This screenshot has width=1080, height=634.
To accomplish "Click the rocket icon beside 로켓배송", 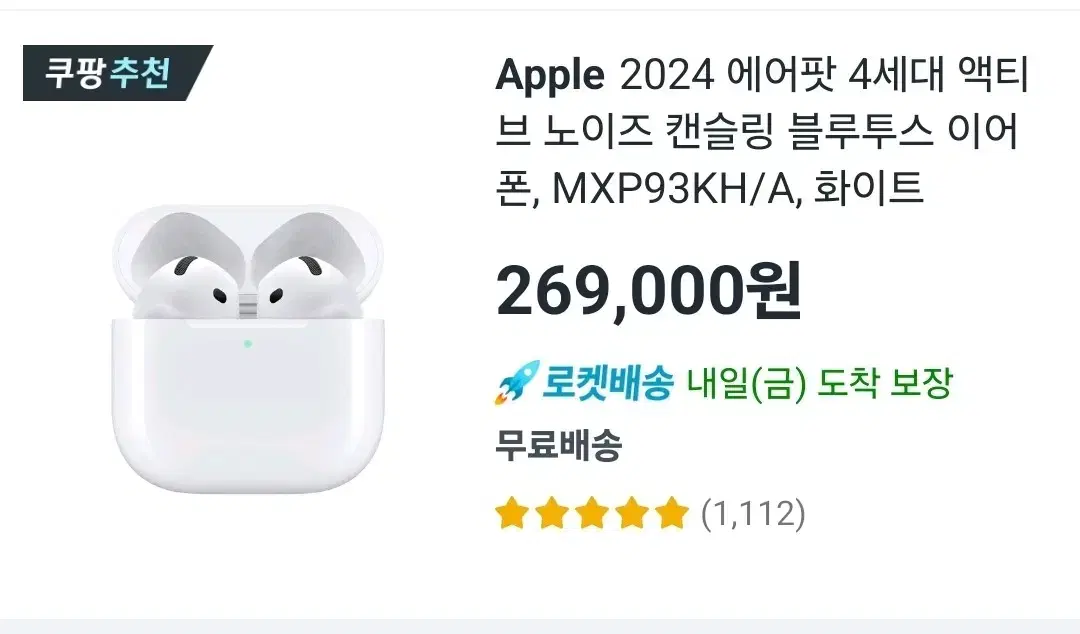I will coord(515,382).
